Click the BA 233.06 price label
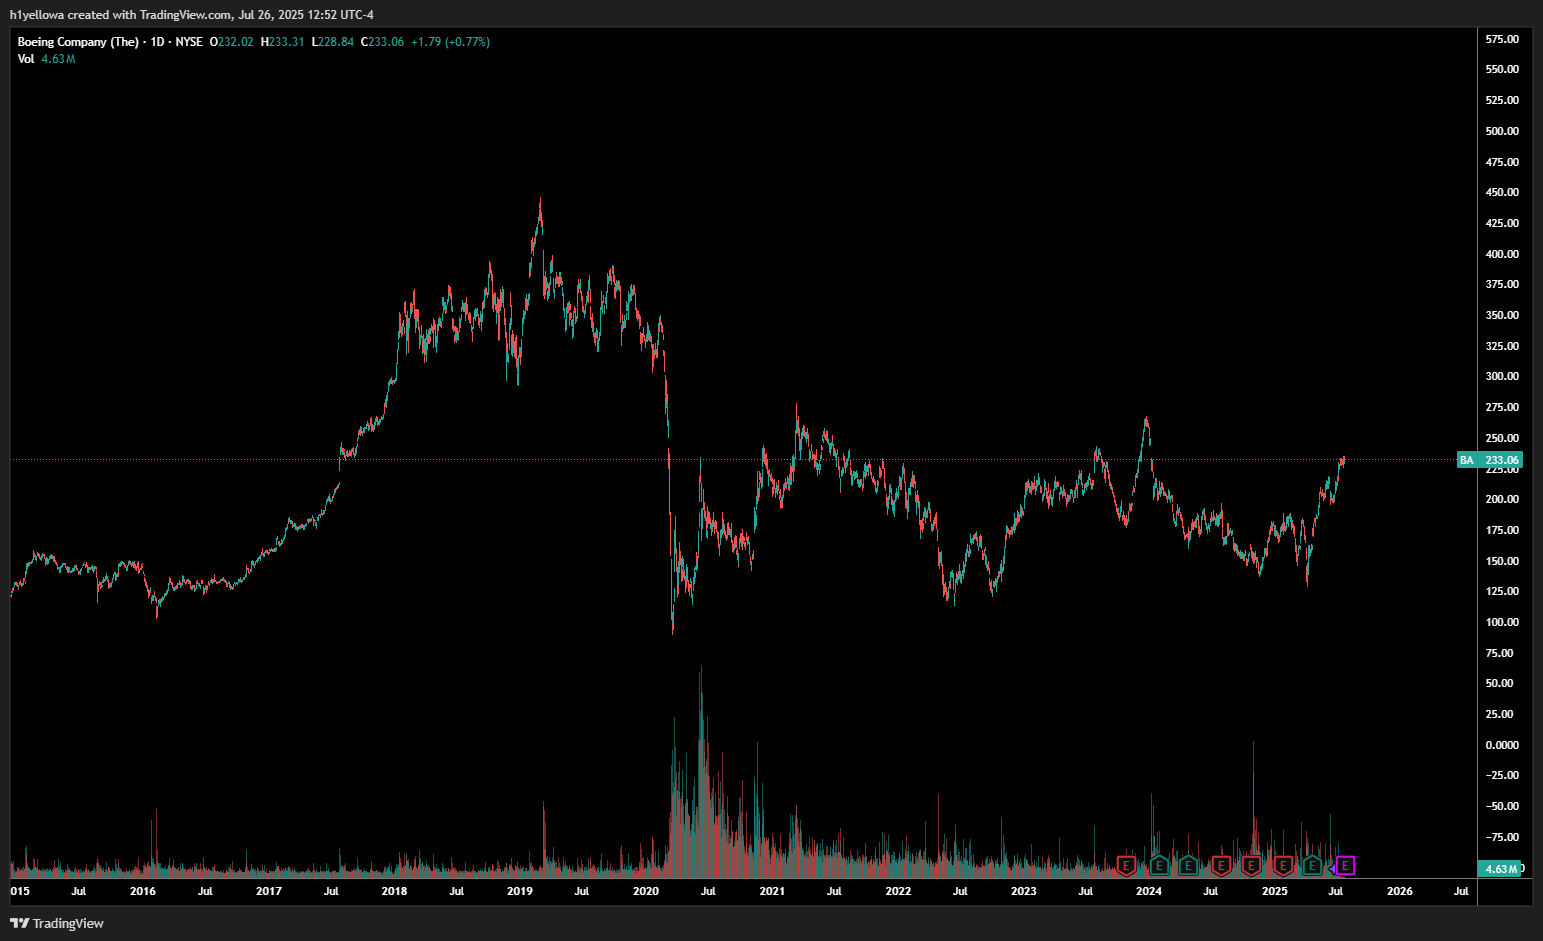Screen dimensions: 1543x941 (x=1489, y=460)
